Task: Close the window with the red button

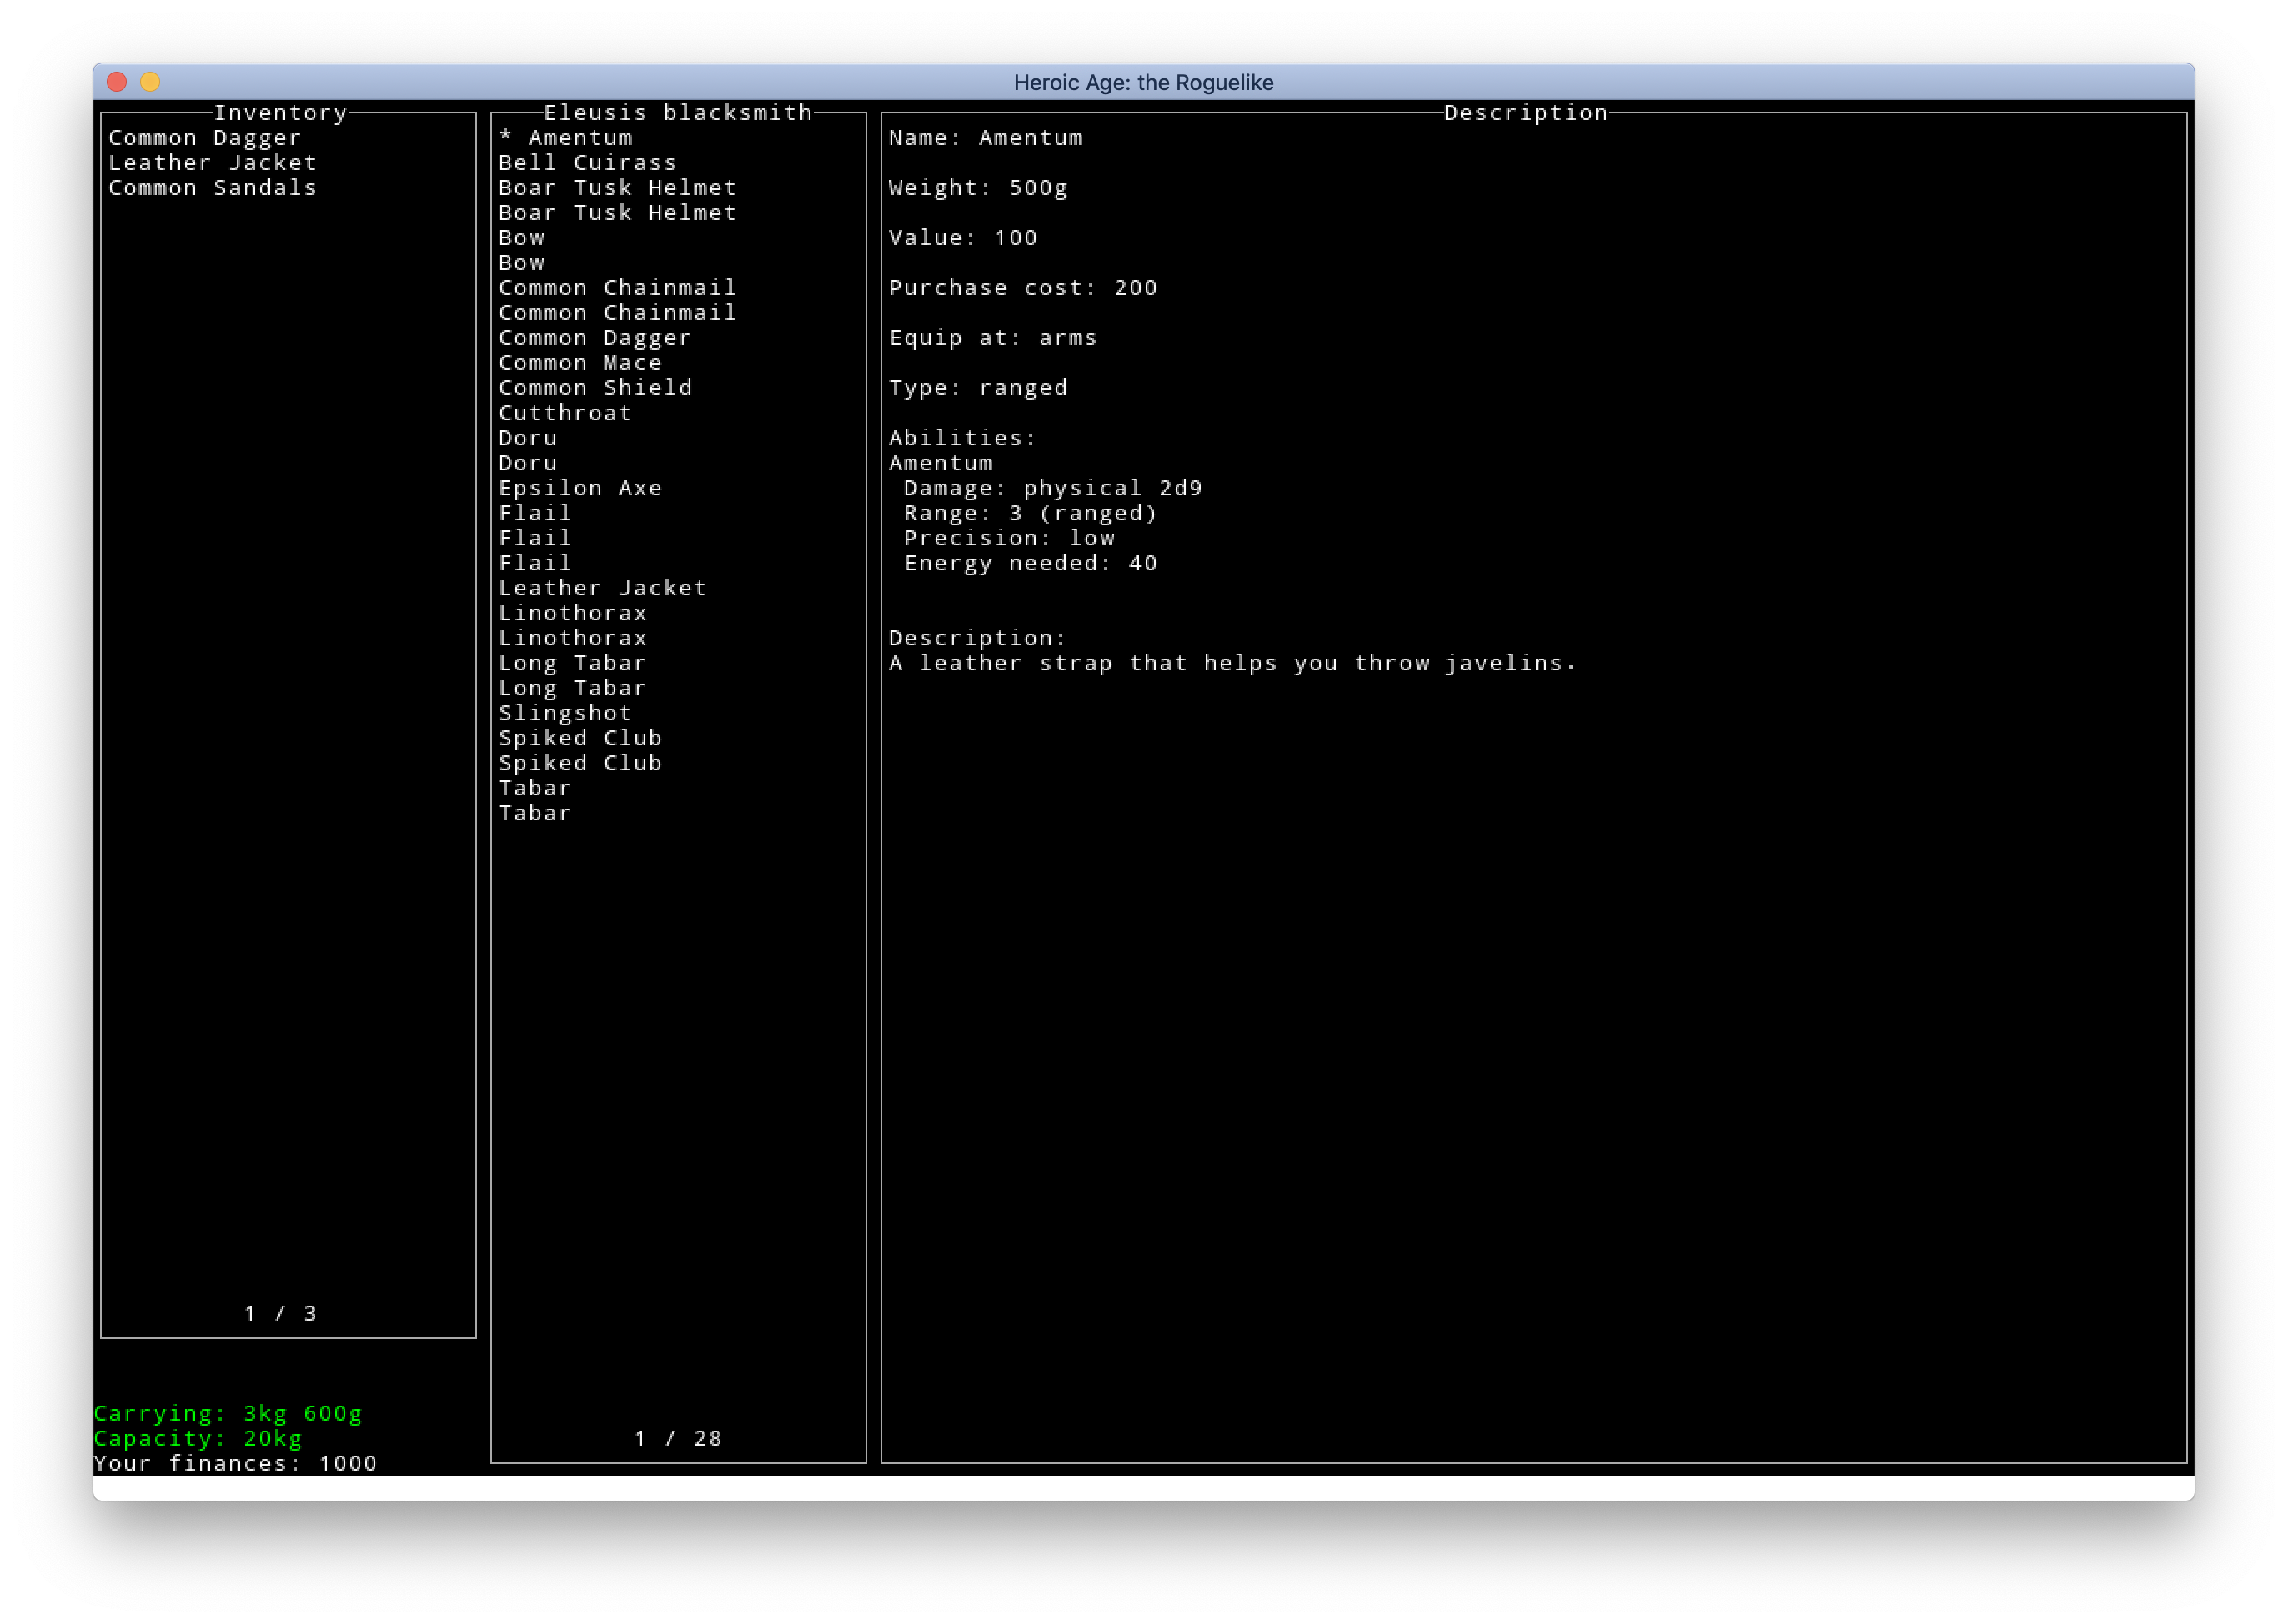Action: tap(117, 82)
